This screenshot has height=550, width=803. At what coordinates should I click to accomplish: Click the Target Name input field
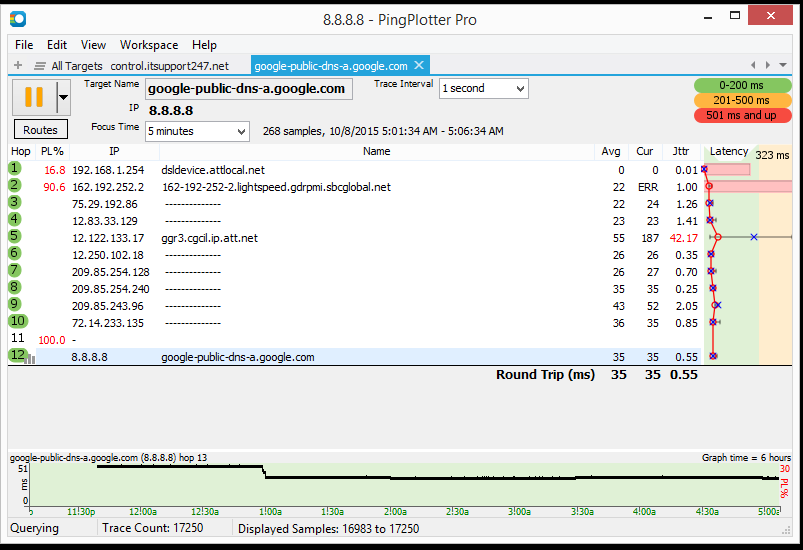click(249, 89)
